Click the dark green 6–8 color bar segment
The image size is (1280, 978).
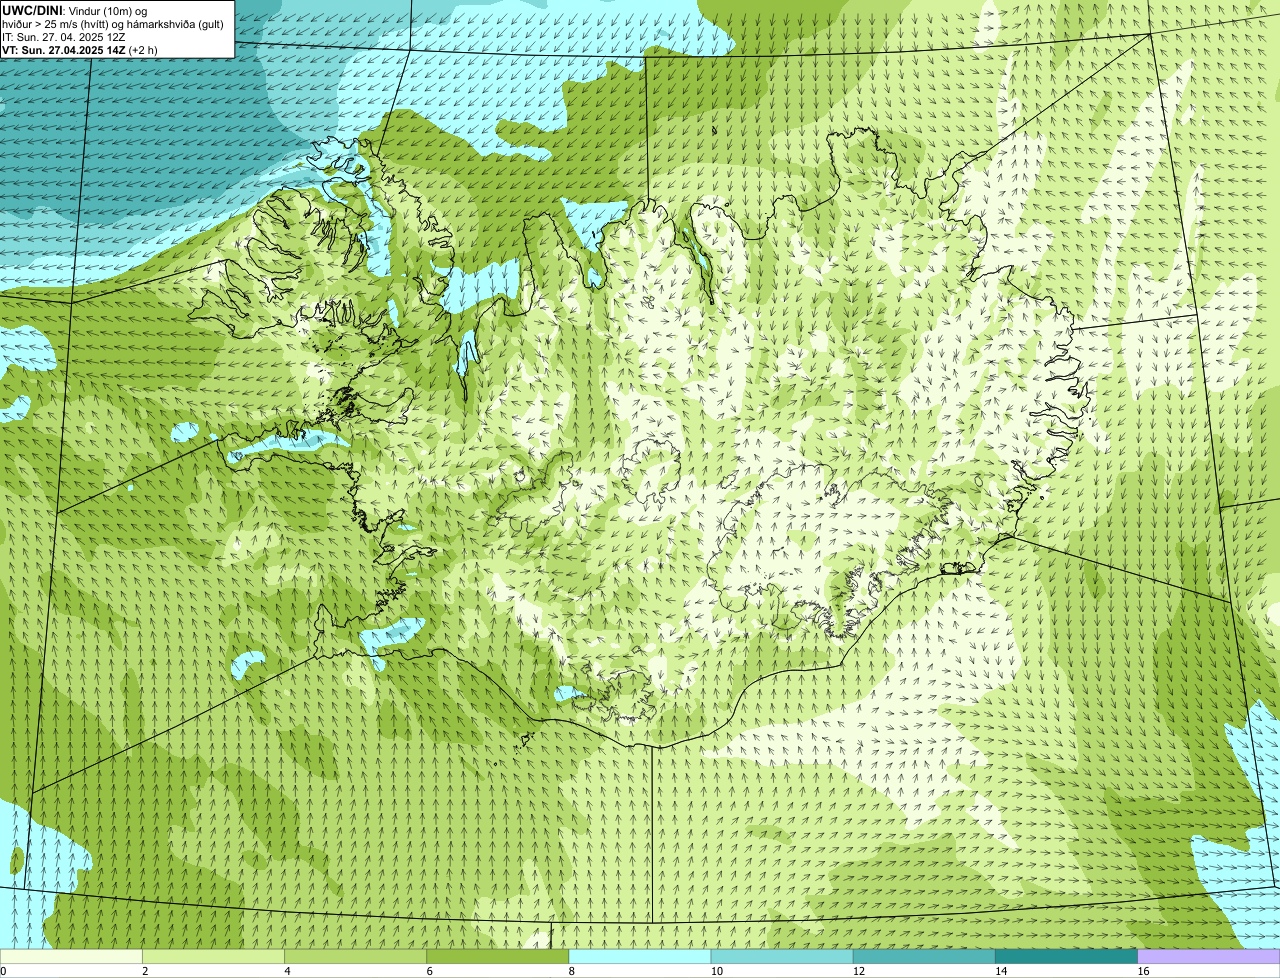click(498, 956)
